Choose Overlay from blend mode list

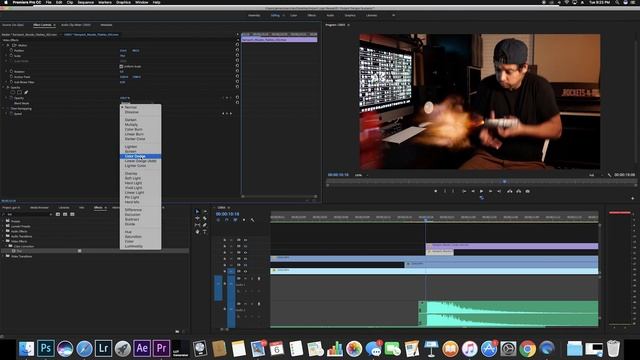[140, 173]
